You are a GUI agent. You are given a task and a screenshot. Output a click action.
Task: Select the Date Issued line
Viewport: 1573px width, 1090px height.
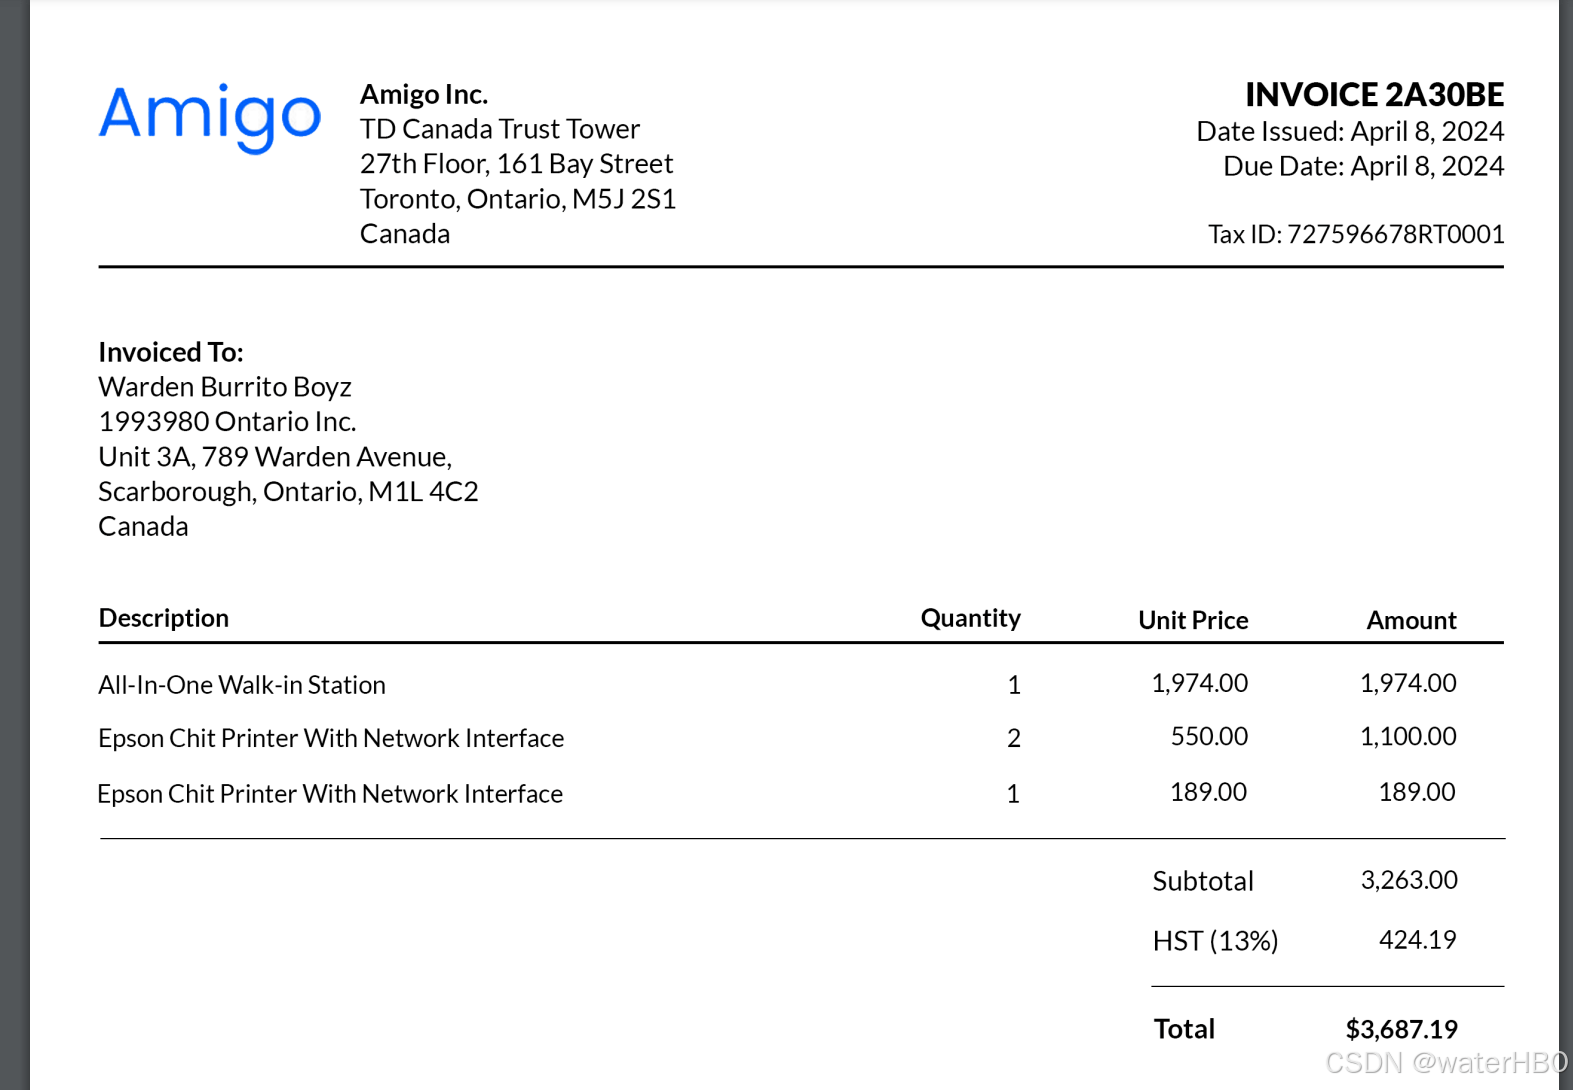1349,132
